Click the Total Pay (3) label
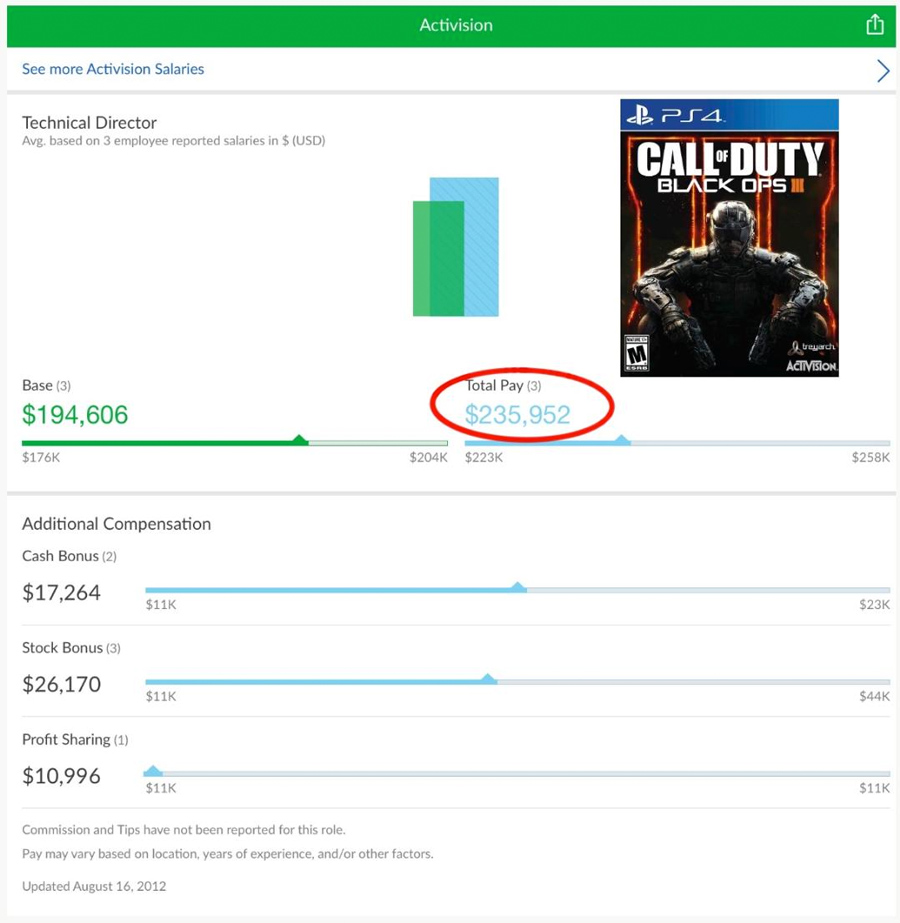 point(503,386)
